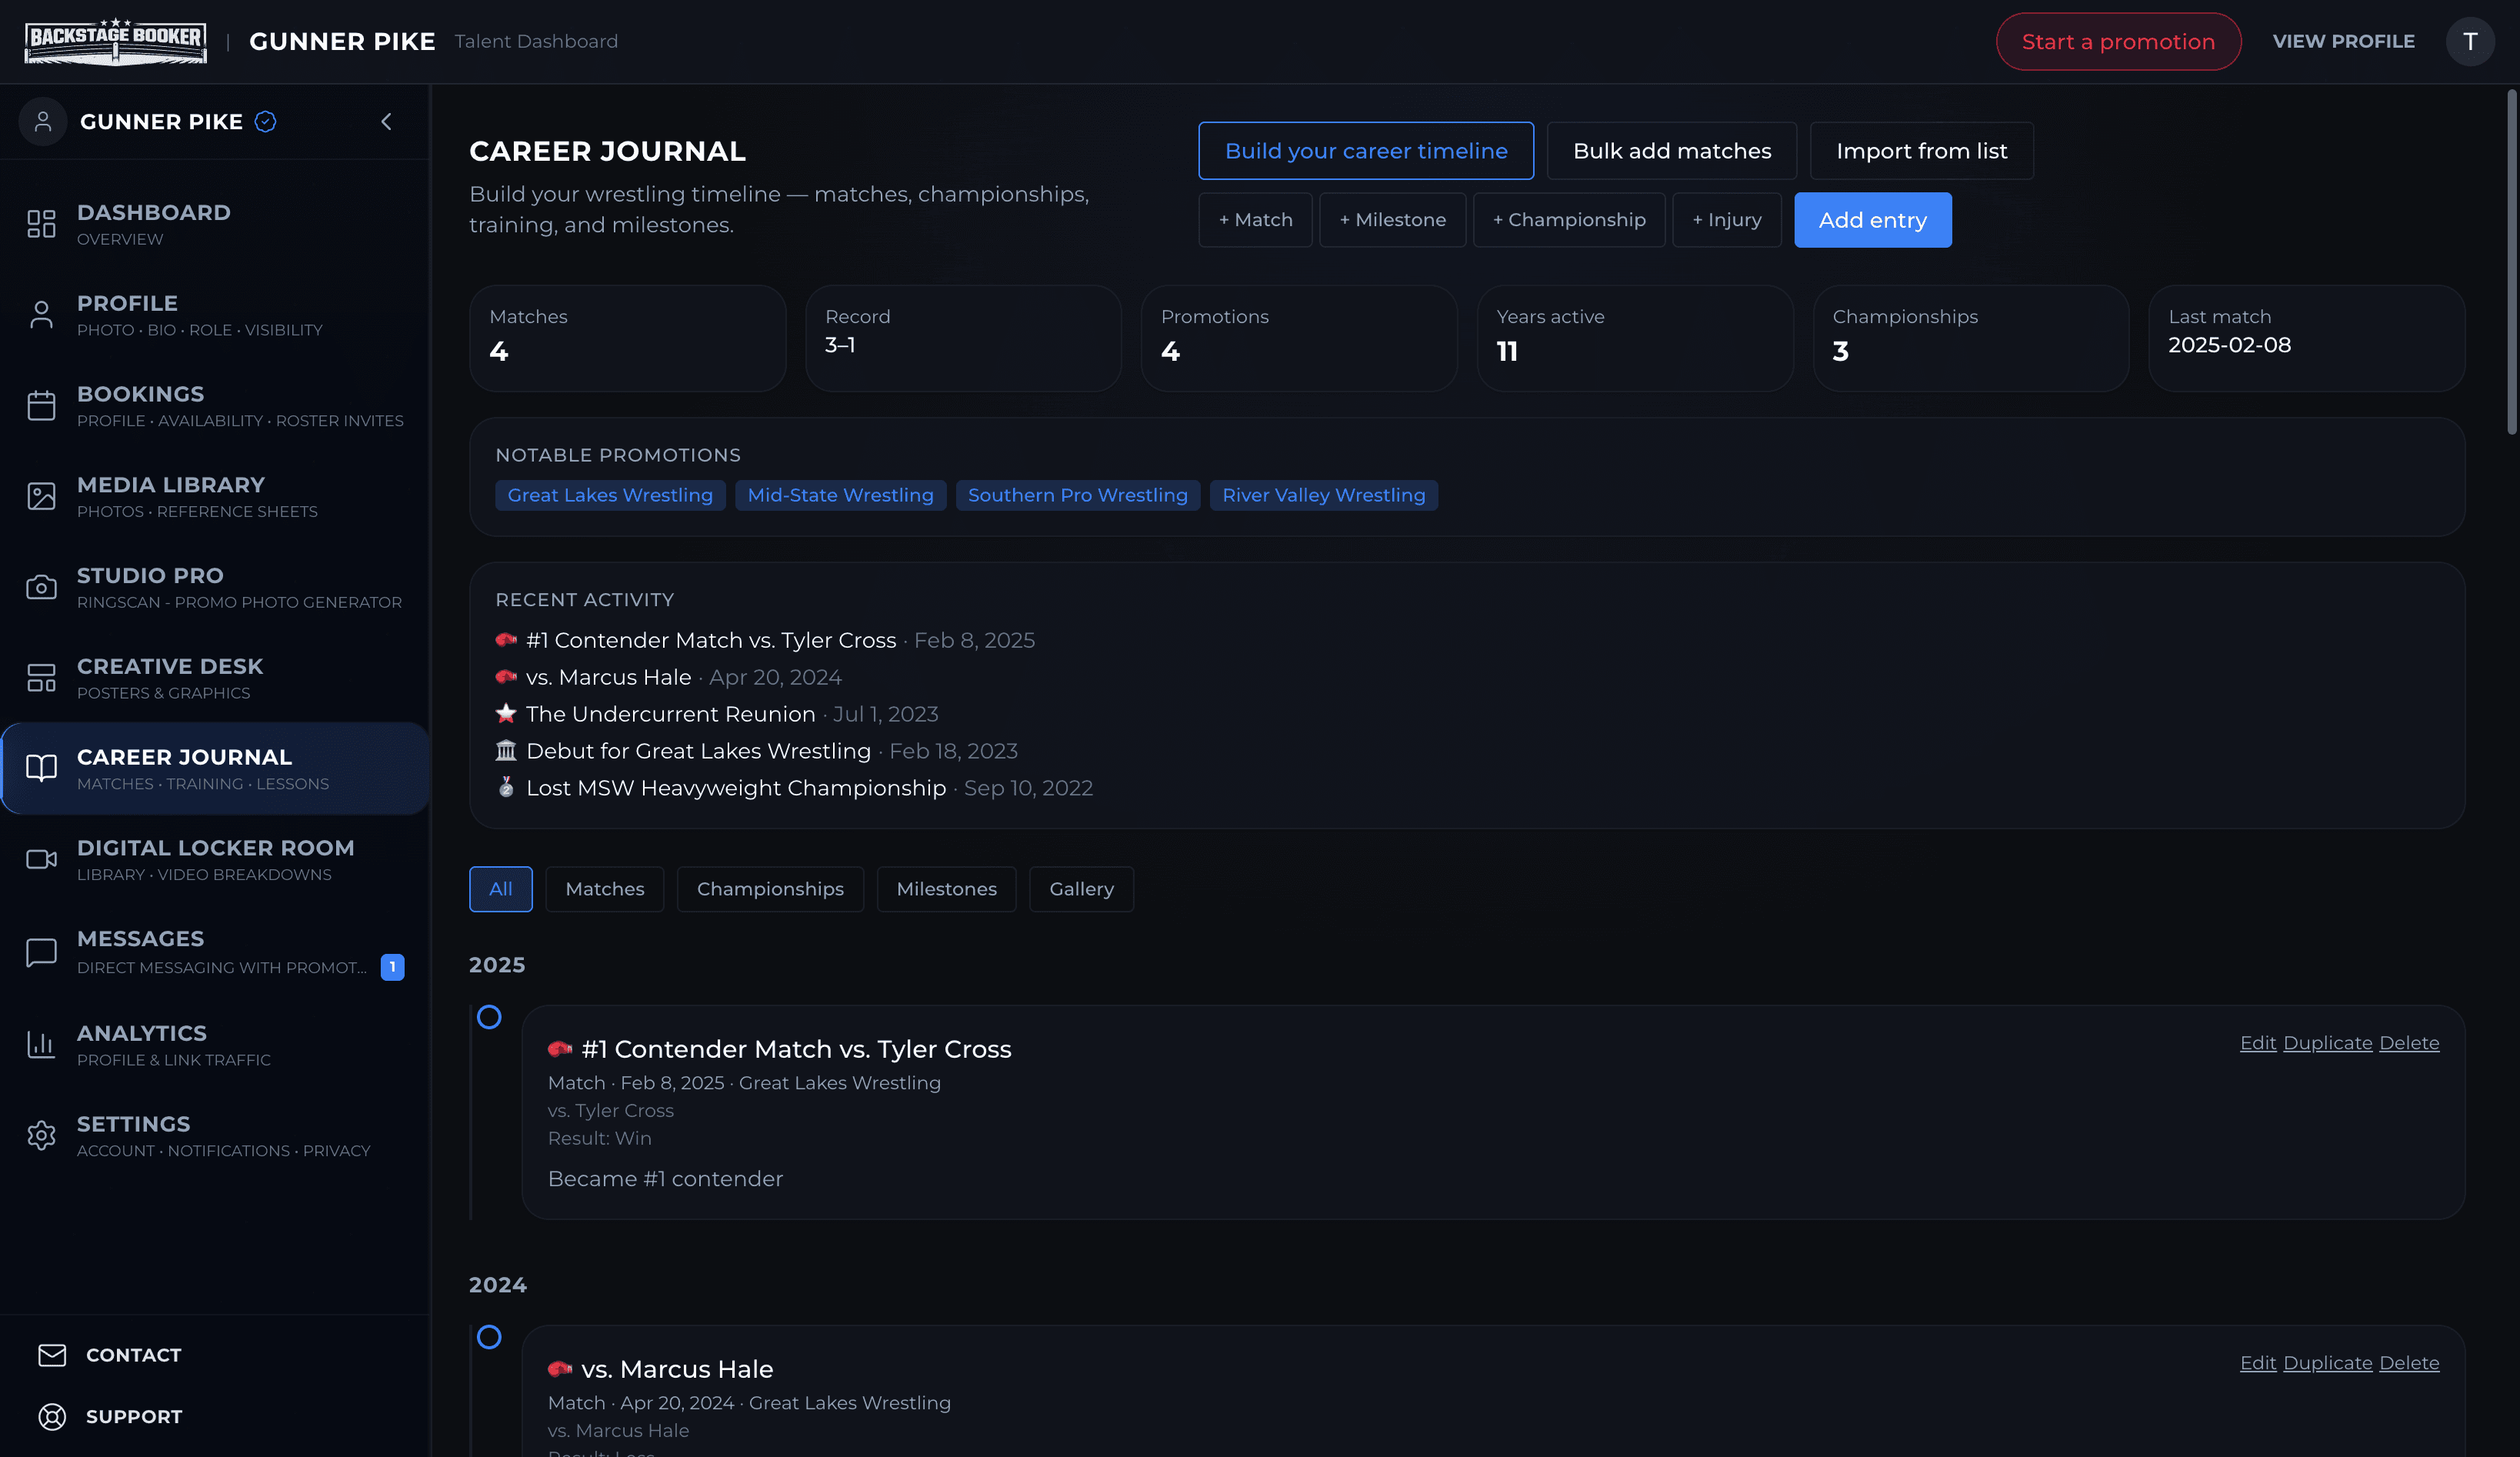2520x1457 pixels.
Task: Select the Great Lakes Wrestling promotion tag
Action: point(610,494)
